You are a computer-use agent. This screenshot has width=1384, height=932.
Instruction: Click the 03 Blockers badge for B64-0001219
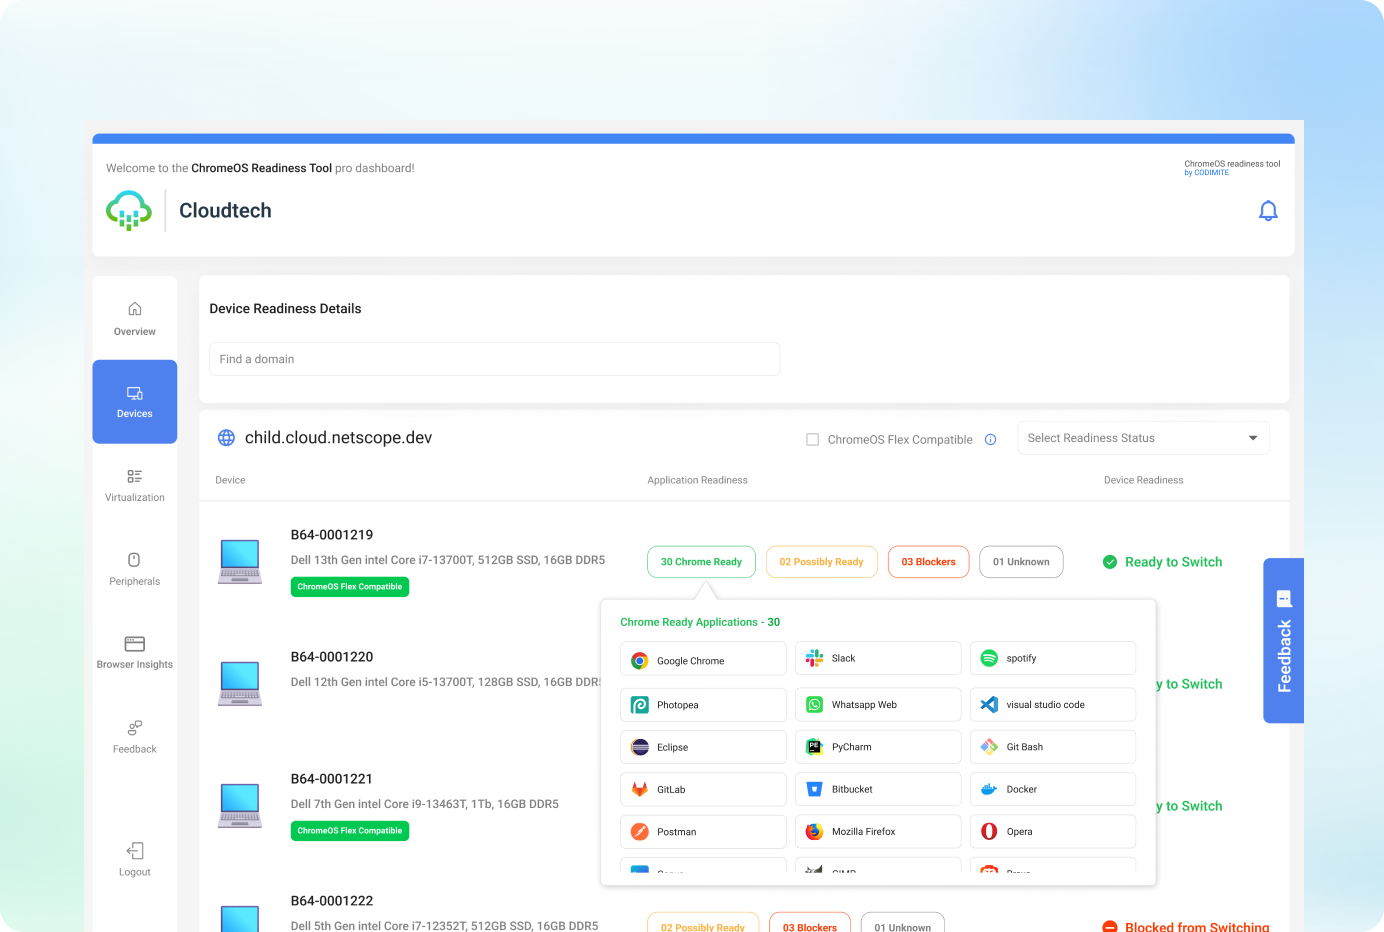[928, 561]
